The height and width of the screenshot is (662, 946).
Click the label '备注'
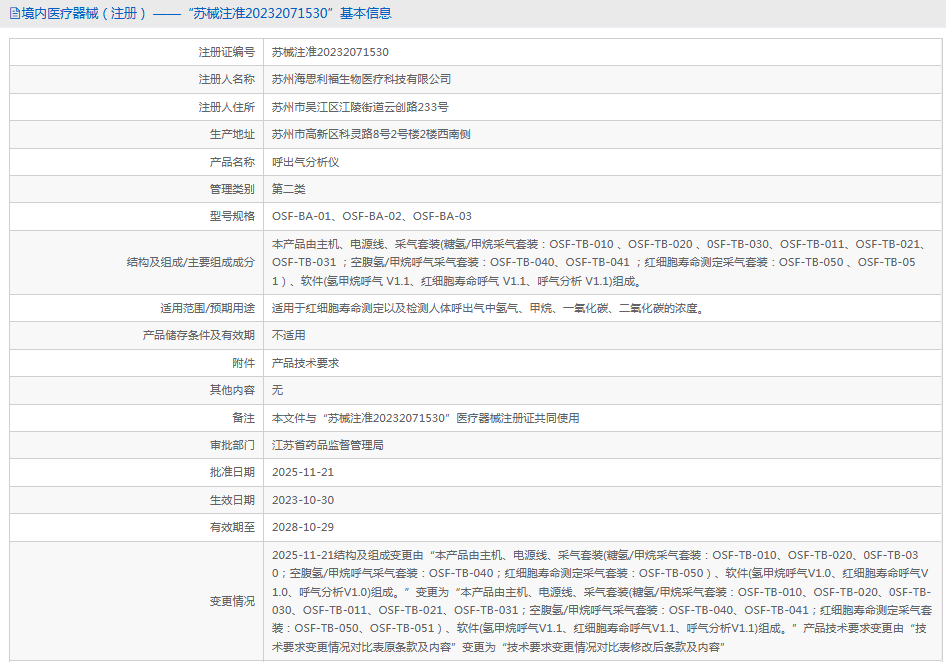point(244,418)
